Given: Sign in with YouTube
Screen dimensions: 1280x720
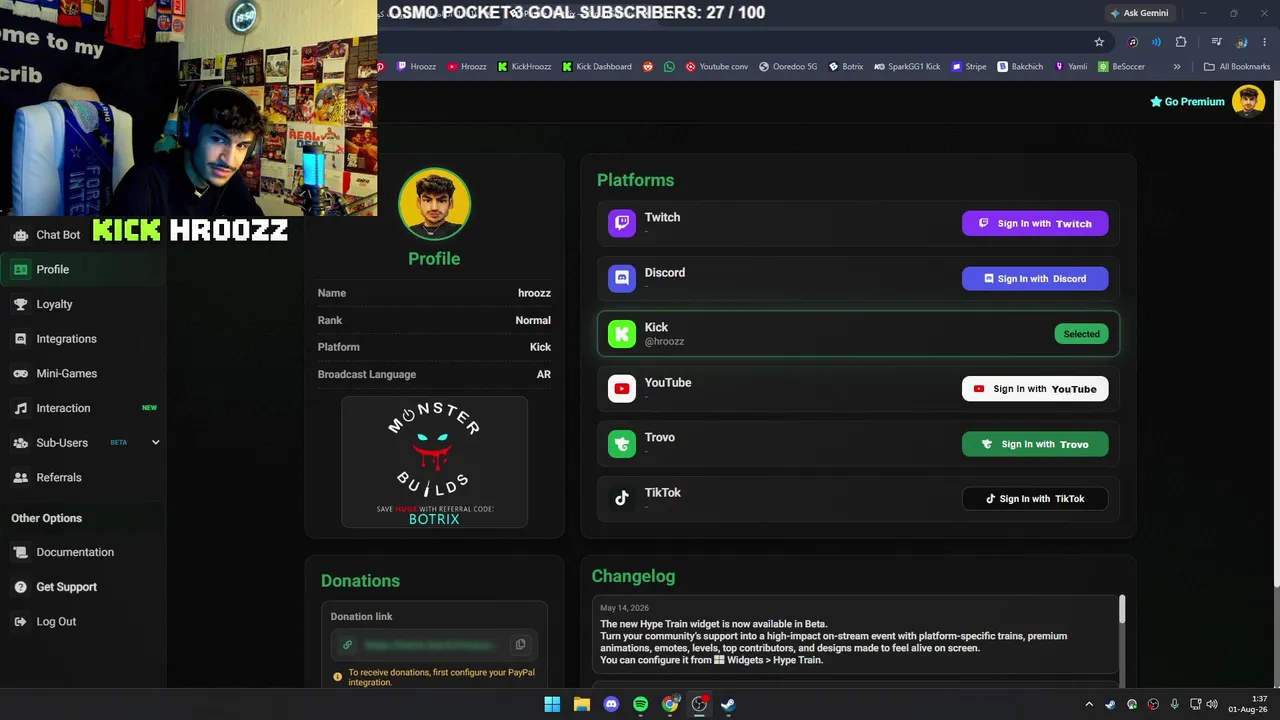Looking at the screenshot, I should 1035,389.
